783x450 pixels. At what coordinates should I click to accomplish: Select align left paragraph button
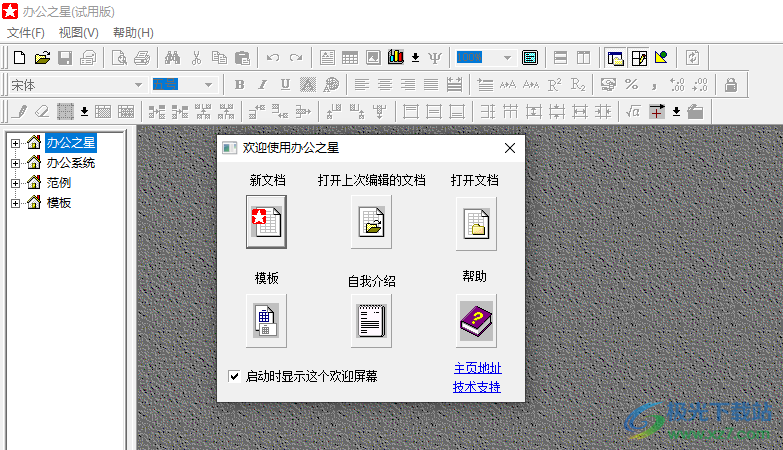pos(362,85)
